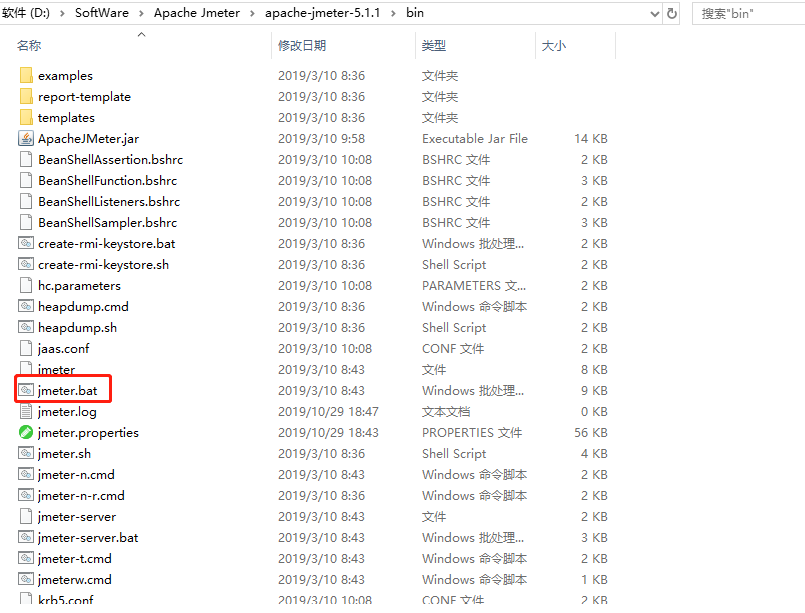Click the 文本文档 type cell
The image size is (805, 613).
click(x=446, y=412)
